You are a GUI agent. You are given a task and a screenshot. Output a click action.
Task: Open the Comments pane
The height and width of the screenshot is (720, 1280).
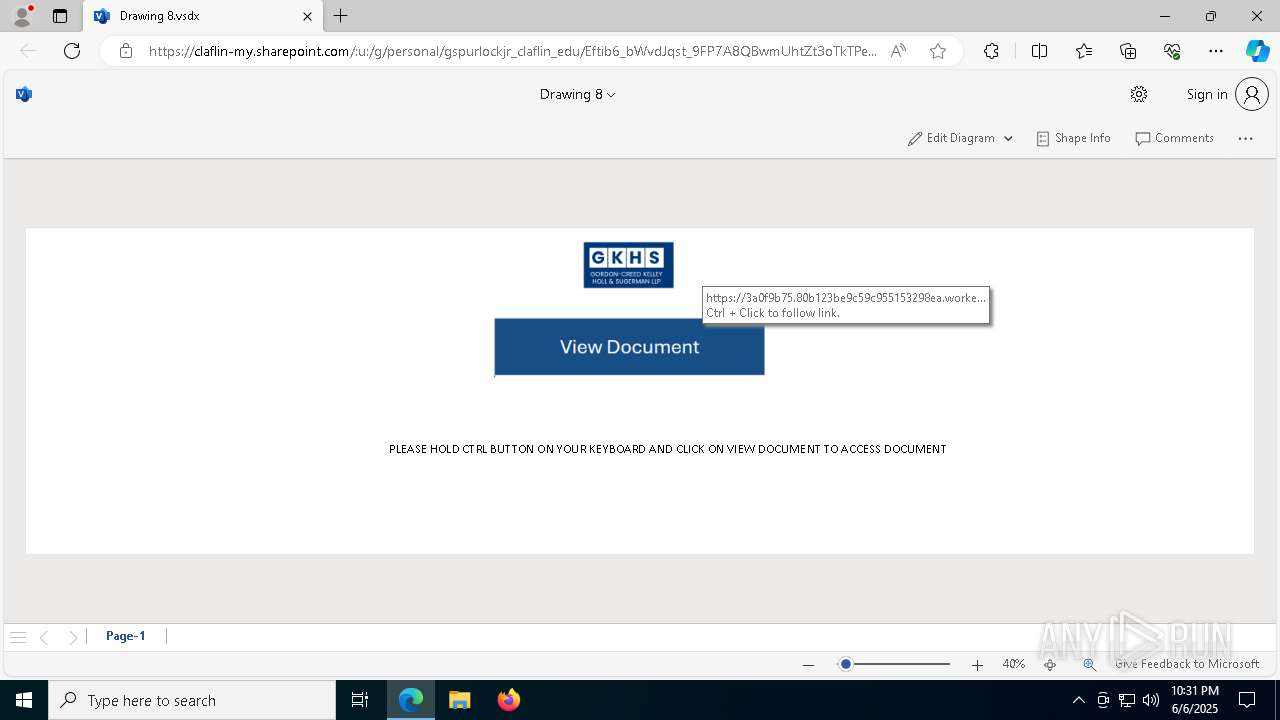pyautogui.click(x=1174, y=138)
